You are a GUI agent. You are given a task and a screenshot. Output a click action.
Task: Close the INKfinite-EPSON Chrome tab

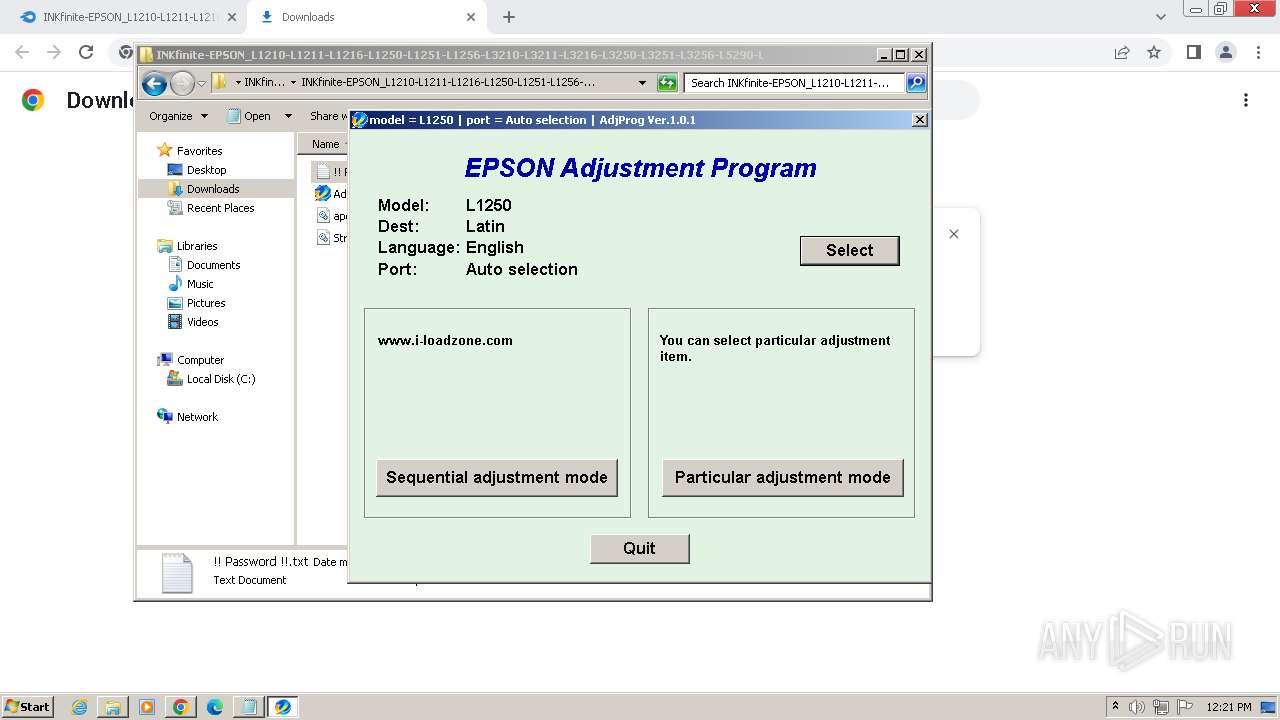(x=232, y=17)
